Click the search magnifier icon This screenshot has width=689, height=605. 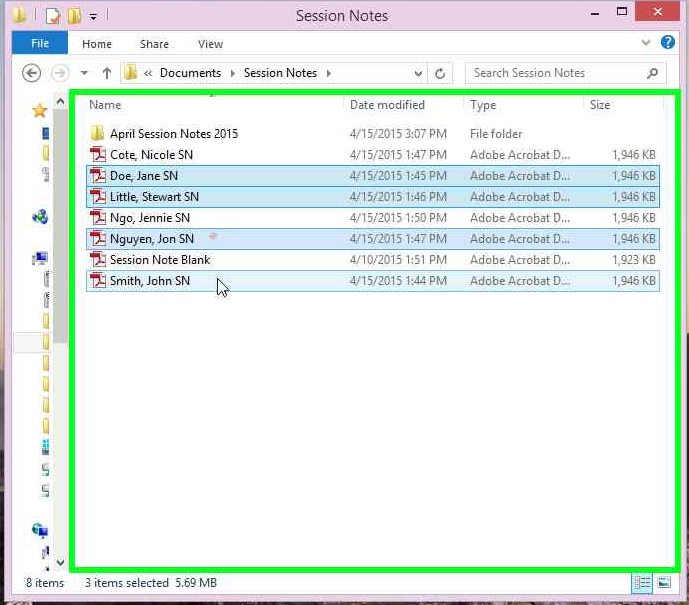(x=653, y=73)
